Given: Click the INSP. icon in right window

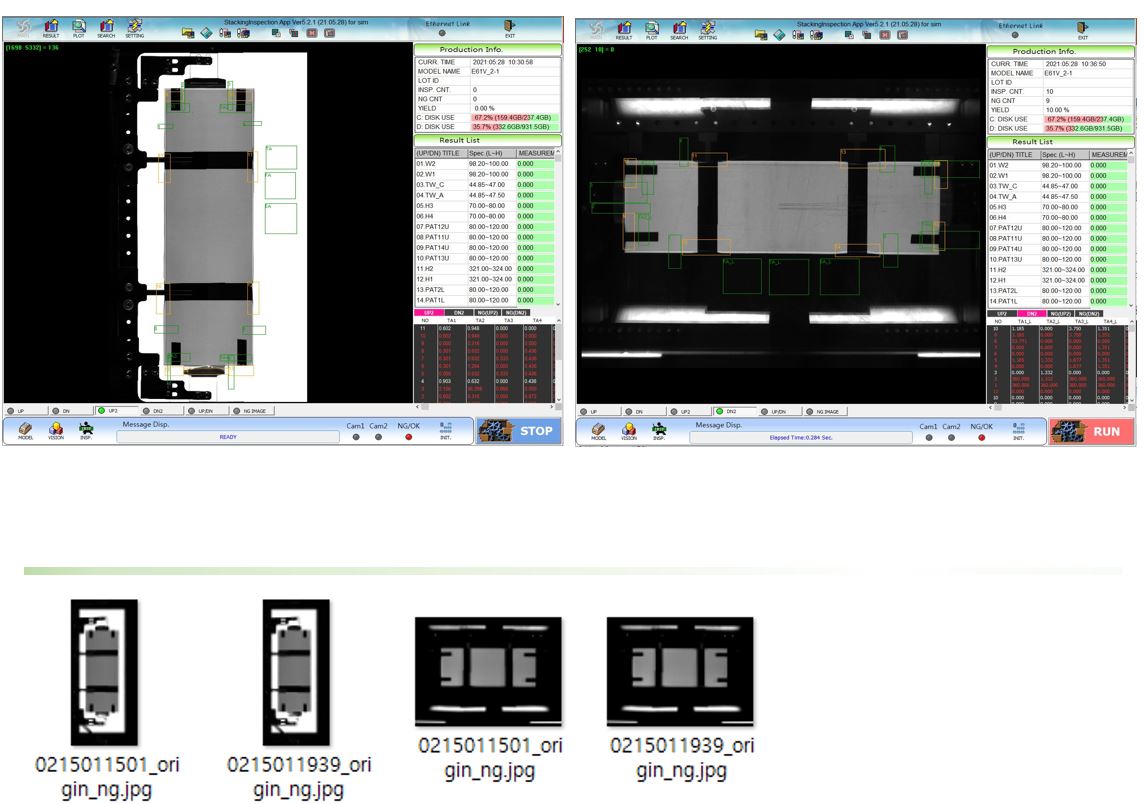Looking at the screenshot, I should pyautogui.click(x=659, y=431).
